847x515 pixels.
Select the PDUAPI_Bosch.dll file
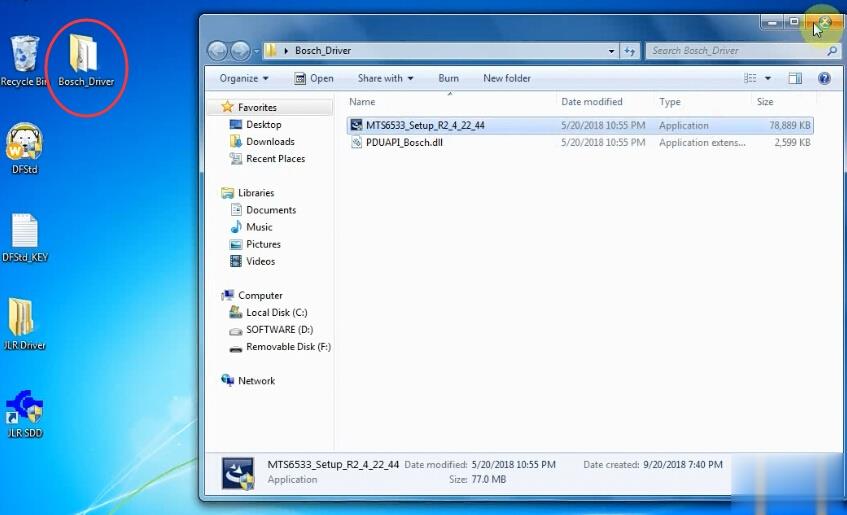580,143
